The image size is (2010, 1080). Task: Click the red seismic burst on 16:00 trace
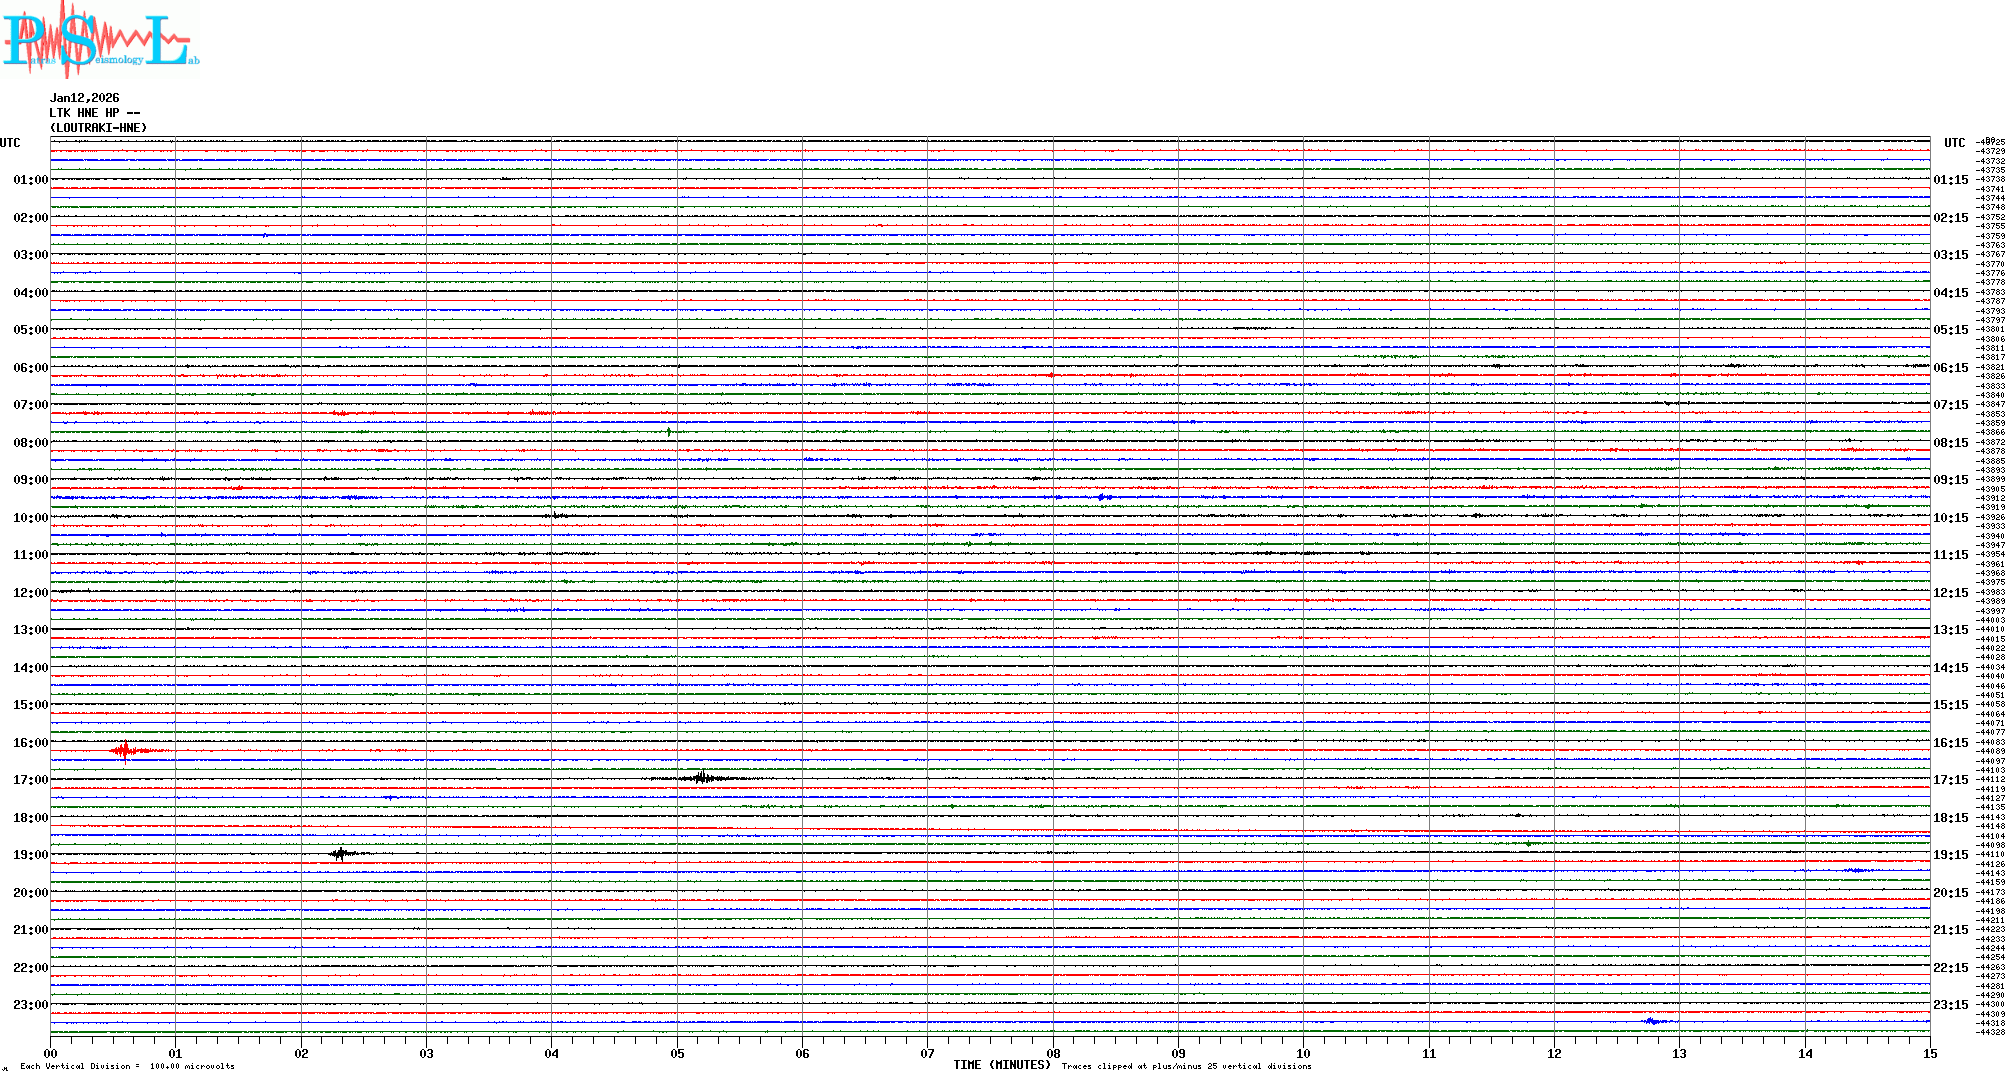pyautogui.click(x=124, y=750)
